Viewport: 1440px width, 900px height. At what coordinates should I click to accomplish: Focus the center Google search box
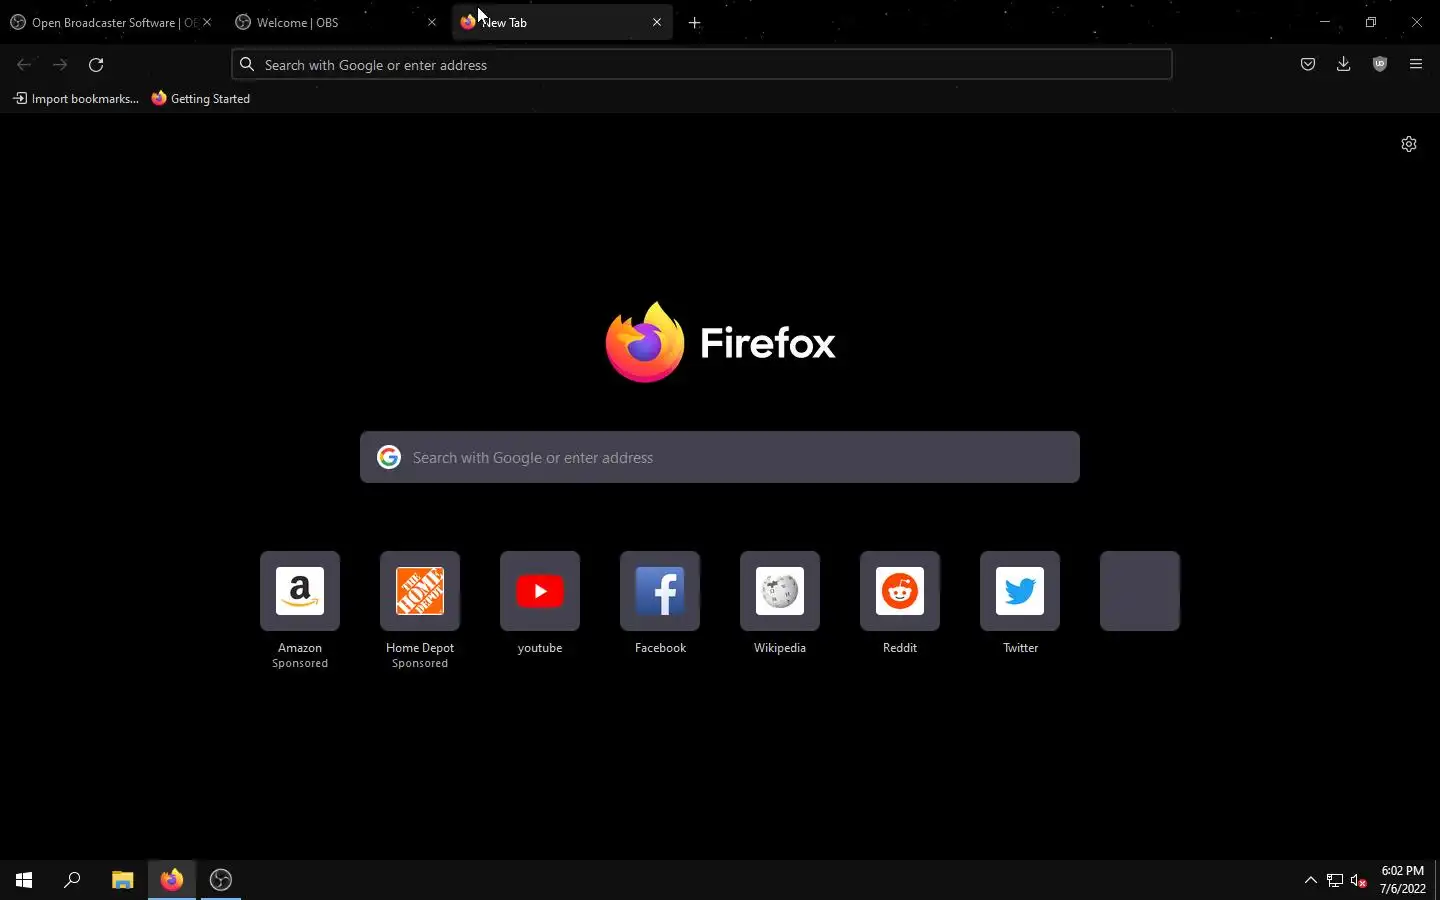(x=720, y=457)
